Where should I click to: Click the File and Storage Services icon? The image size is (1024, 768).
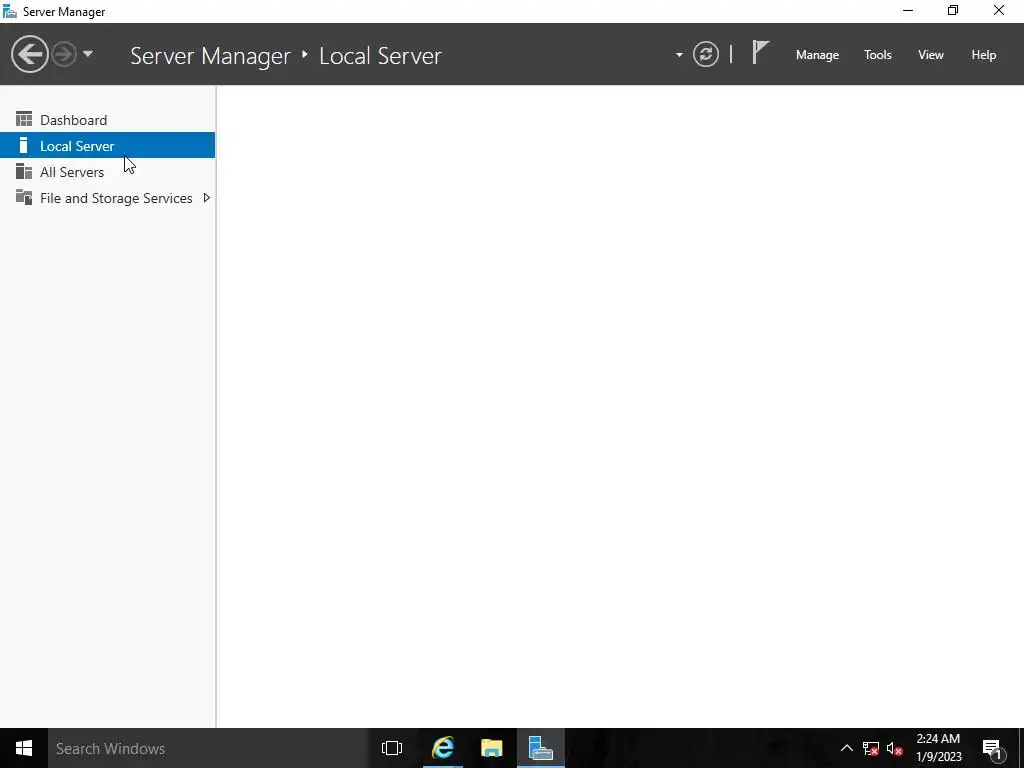click(24, 197)
